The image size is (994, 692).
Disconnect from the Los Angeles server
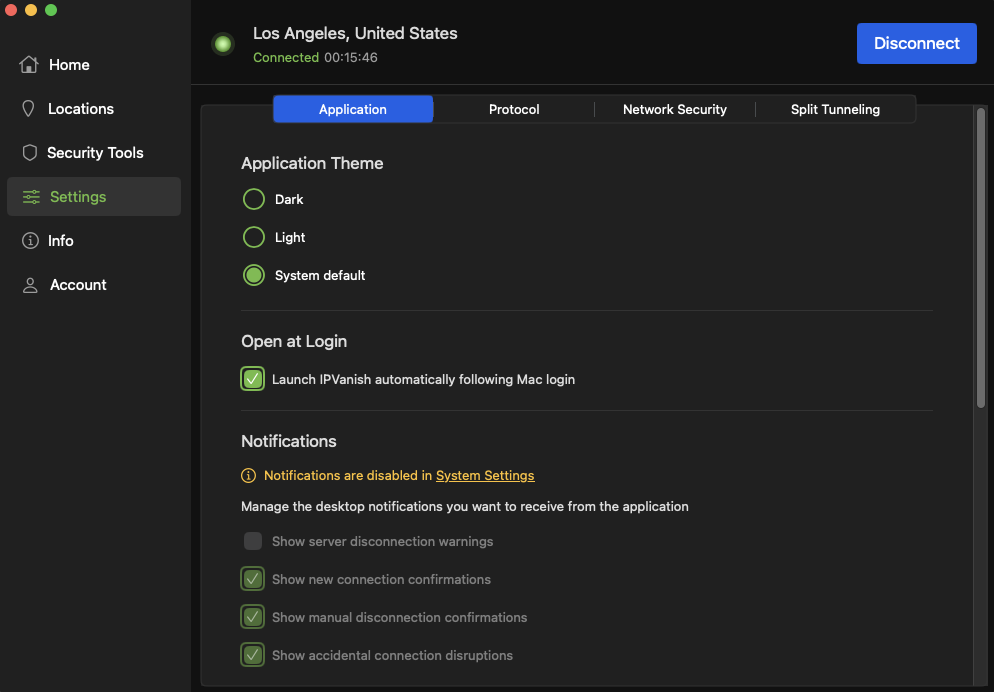(916, 43)
